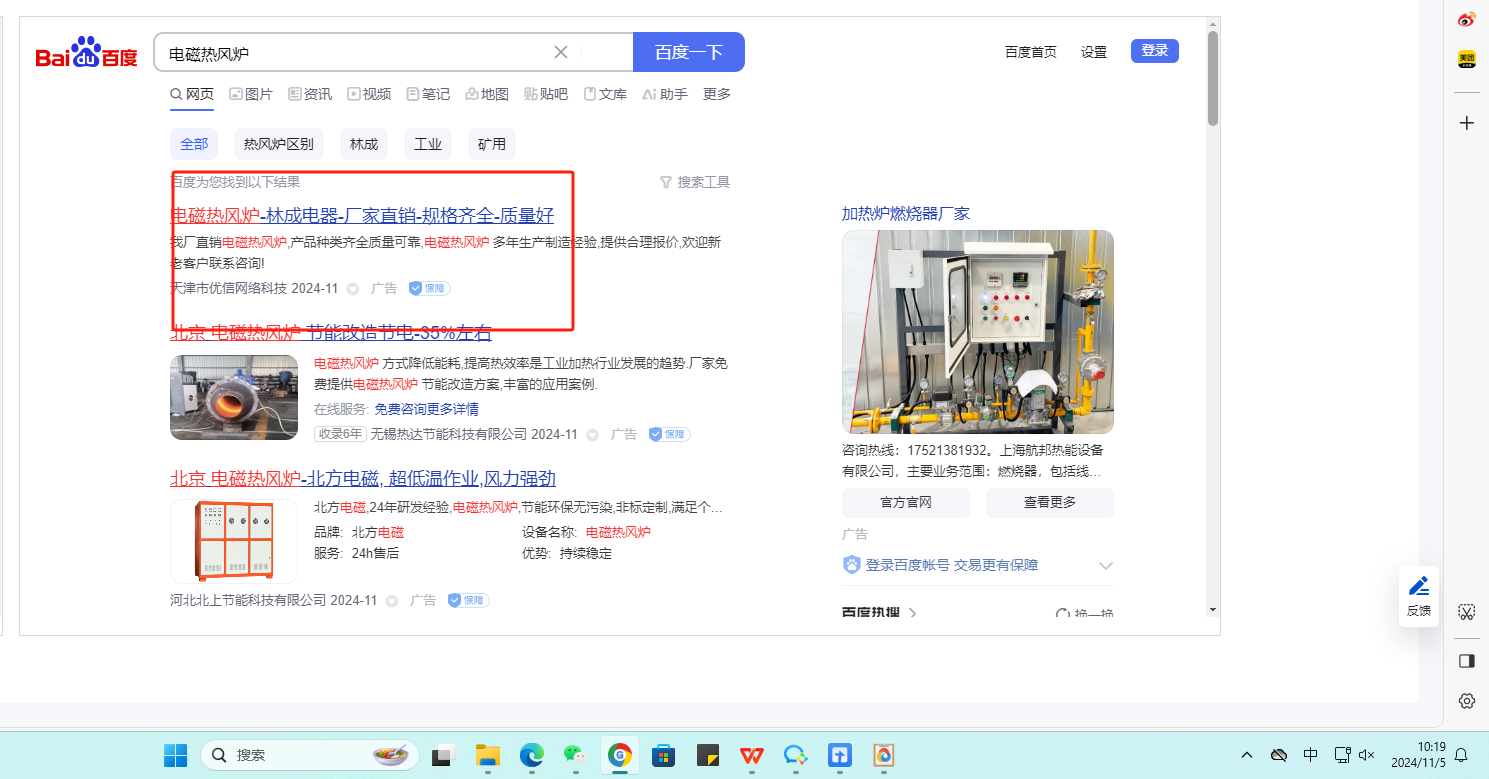Open the 搜索工具 search tools filter

click(695, 182)
